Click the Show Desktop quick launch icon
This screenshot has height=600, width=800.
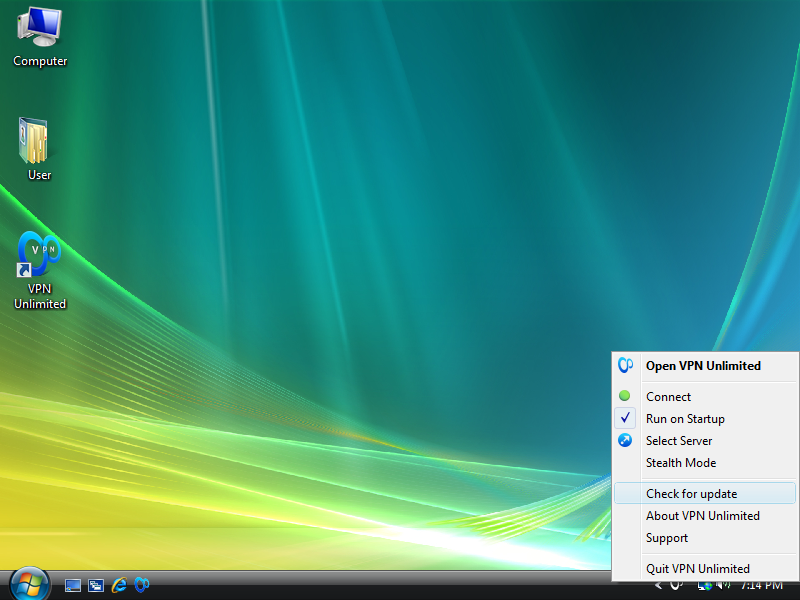point(72,585)
